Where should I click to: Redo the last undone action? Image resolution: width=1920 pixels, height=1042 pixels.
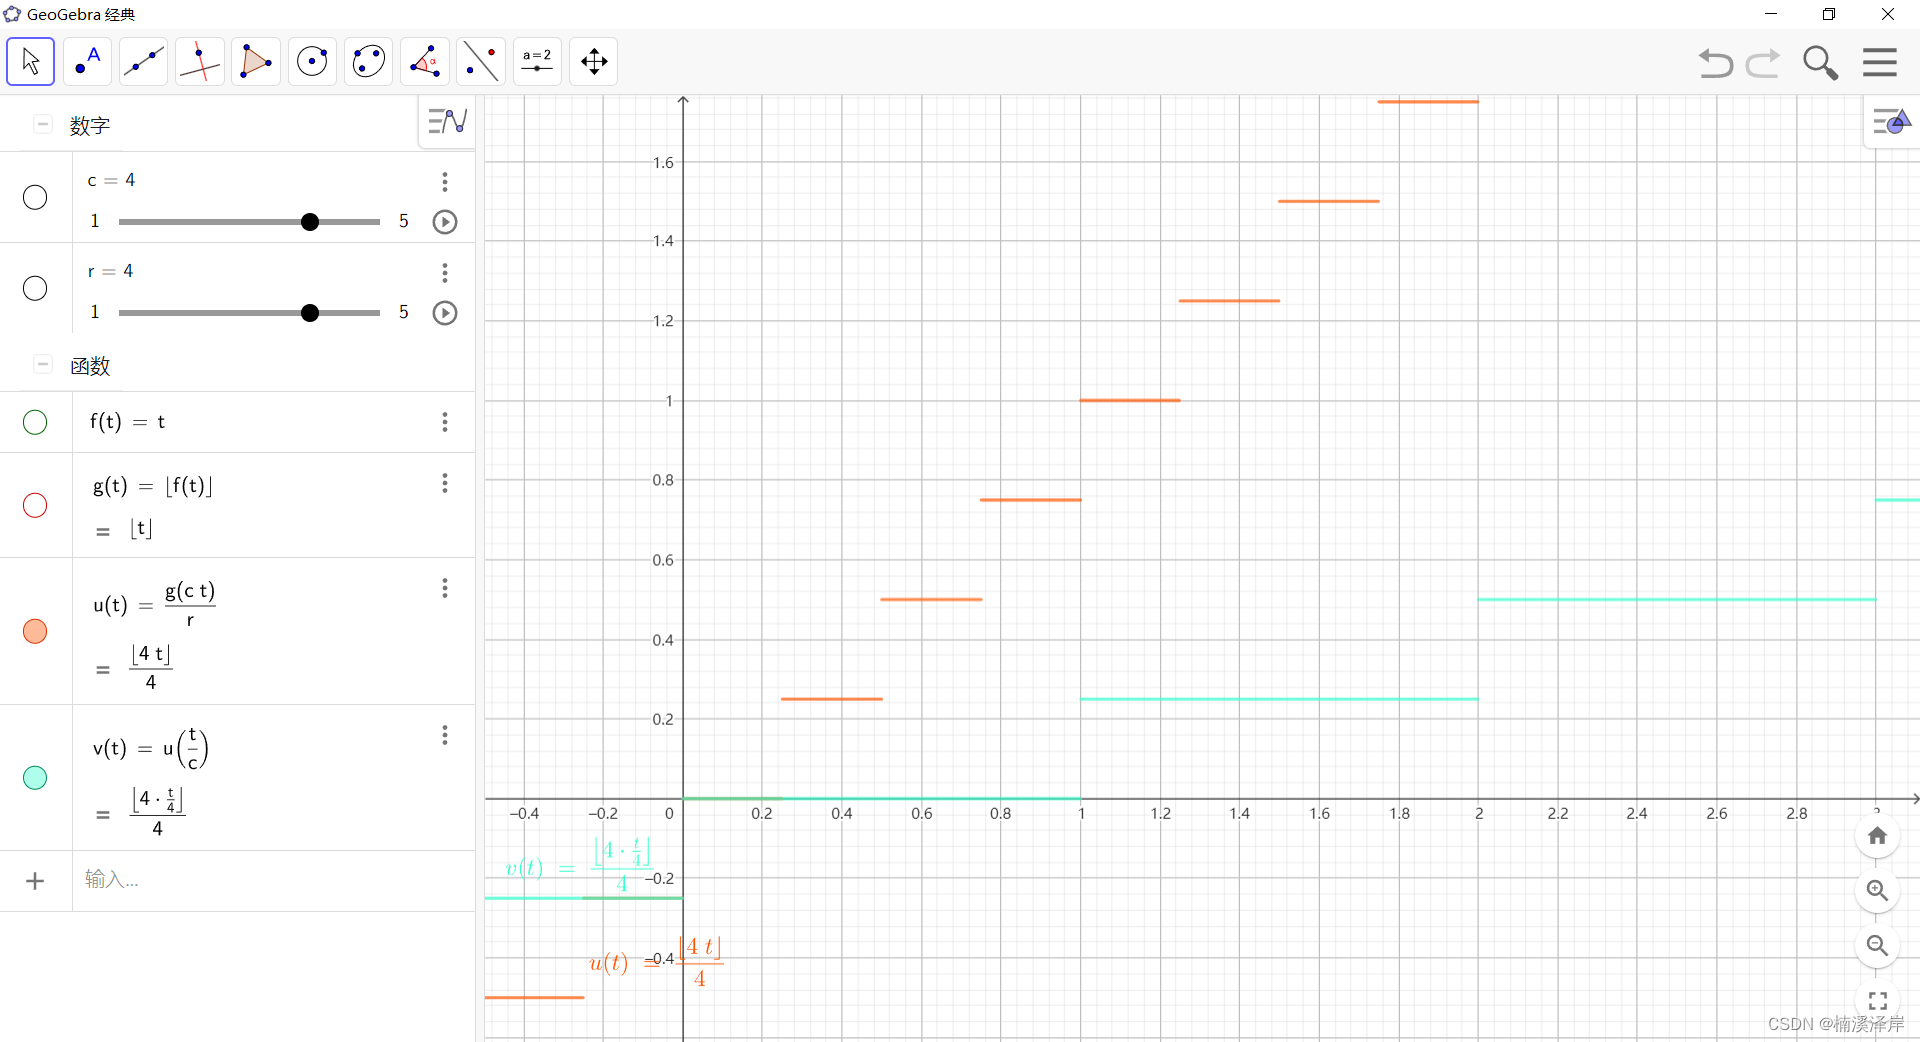[x=1763, y=63]
